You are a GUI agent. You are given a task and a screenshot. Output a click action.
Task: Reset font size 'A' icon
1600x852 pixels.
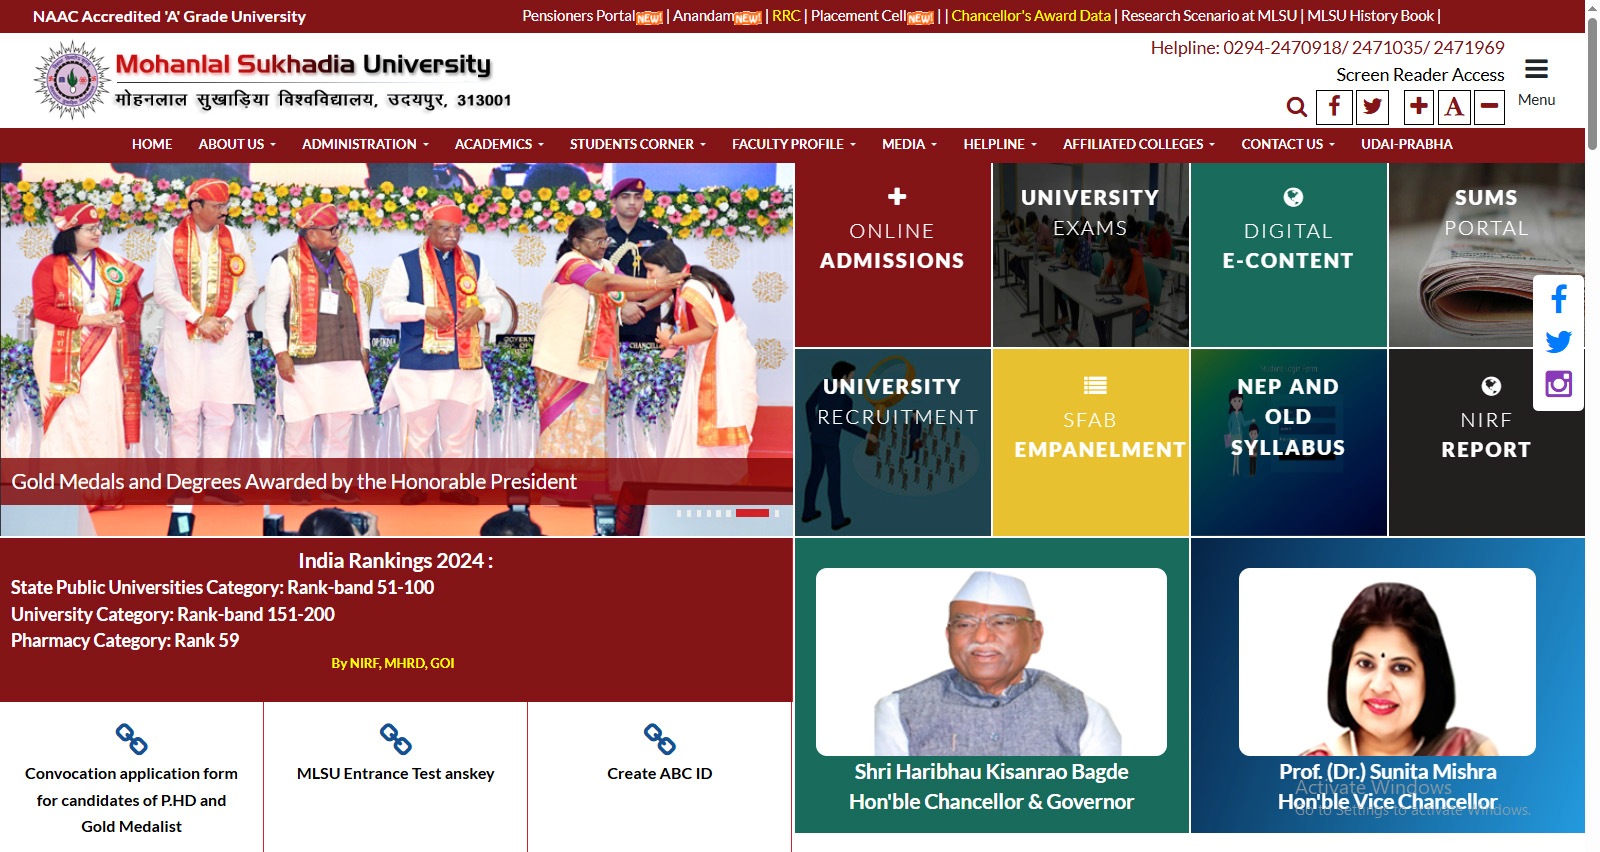point(1454,107)
